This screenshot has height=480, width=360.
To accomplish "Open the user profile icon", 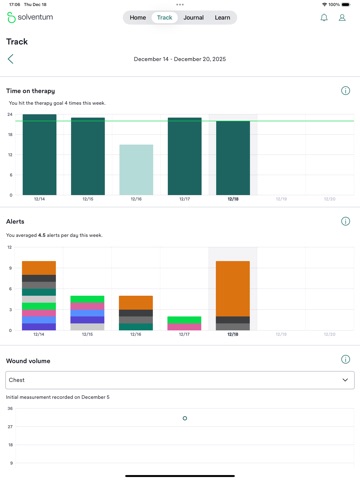I will (342, 17).
